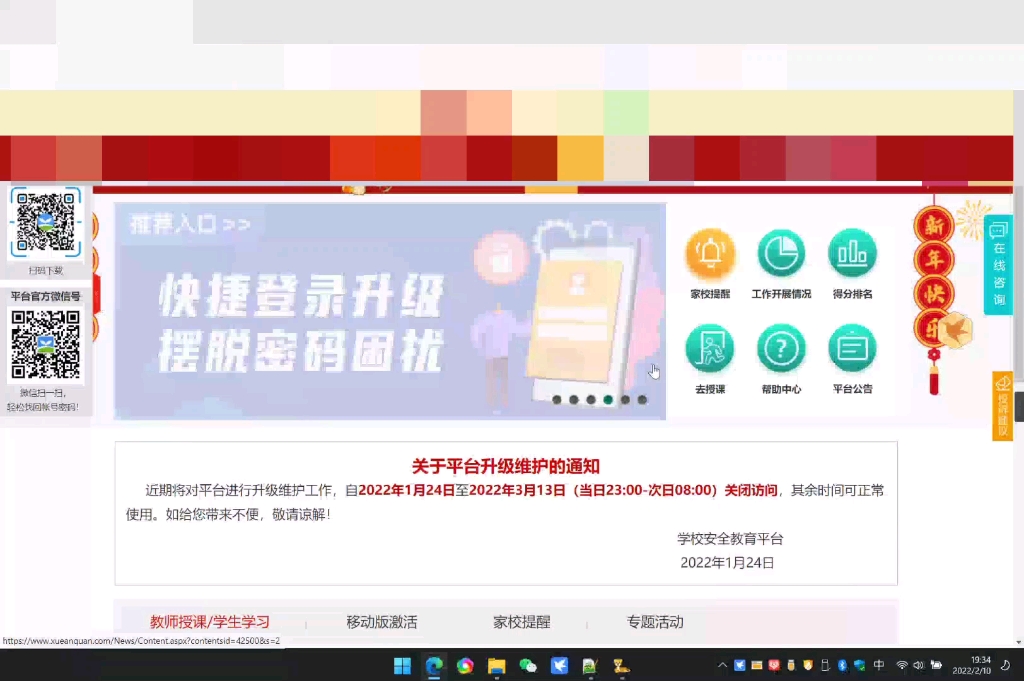Image resolution: width=1024 pixels, height=681 pixels.
Task: Click the 微信扫一扫 caption text
Action: (43, 393)
